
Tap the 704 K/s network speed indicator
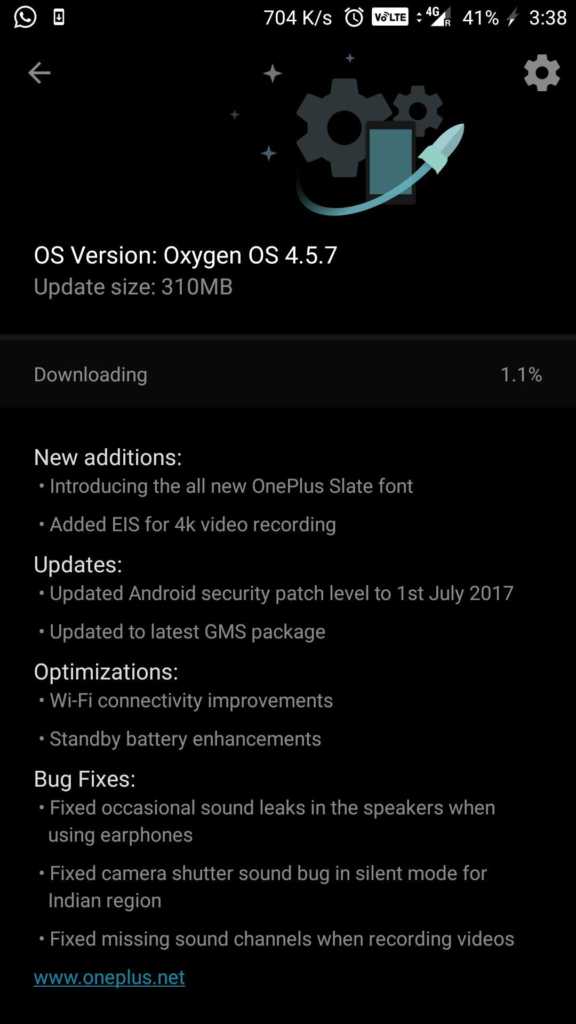(298, 18)
